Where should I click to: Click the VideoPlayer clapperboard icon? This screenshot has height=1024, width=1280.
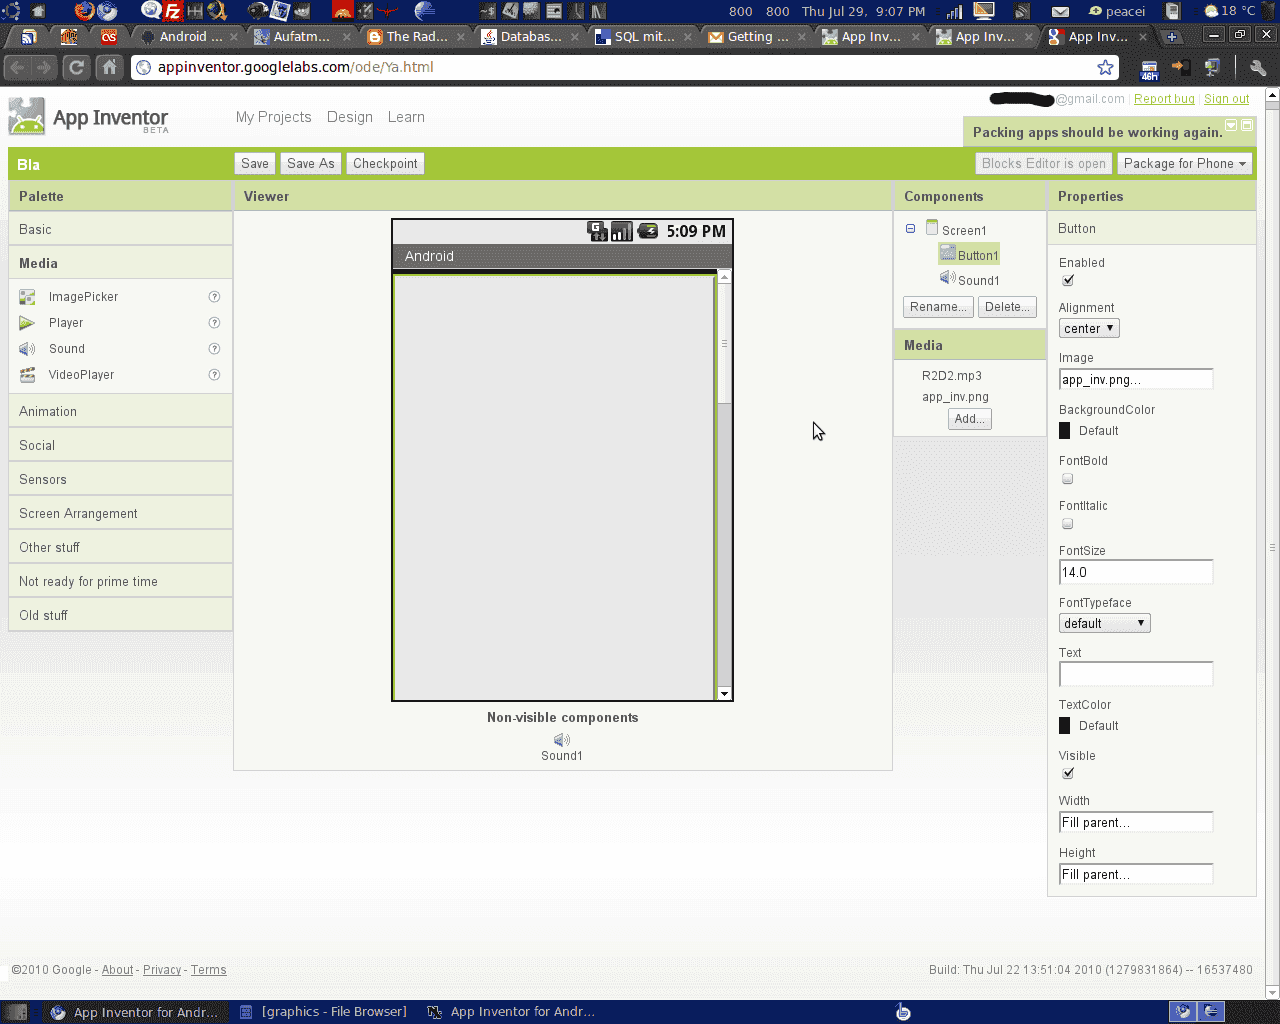pyautogui.click(x=27, y=375)
